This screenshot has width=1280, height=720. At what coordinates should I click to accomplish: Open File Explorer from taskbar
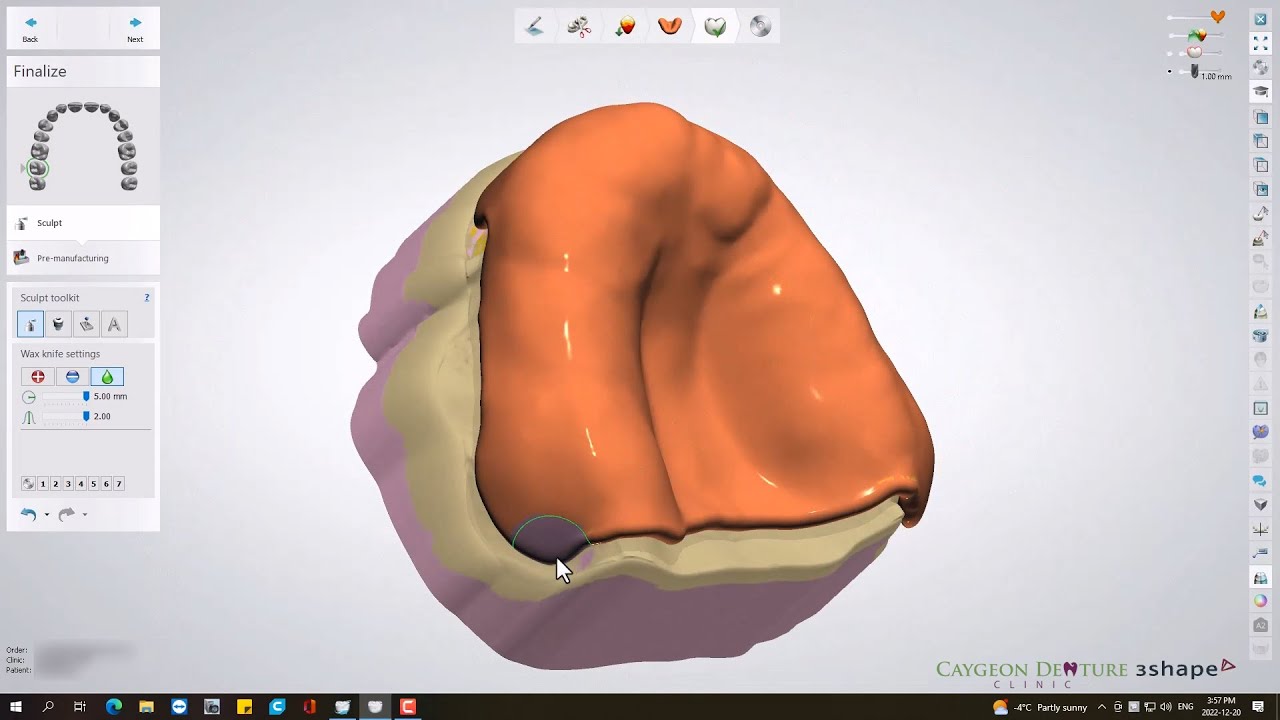(146, 707)
